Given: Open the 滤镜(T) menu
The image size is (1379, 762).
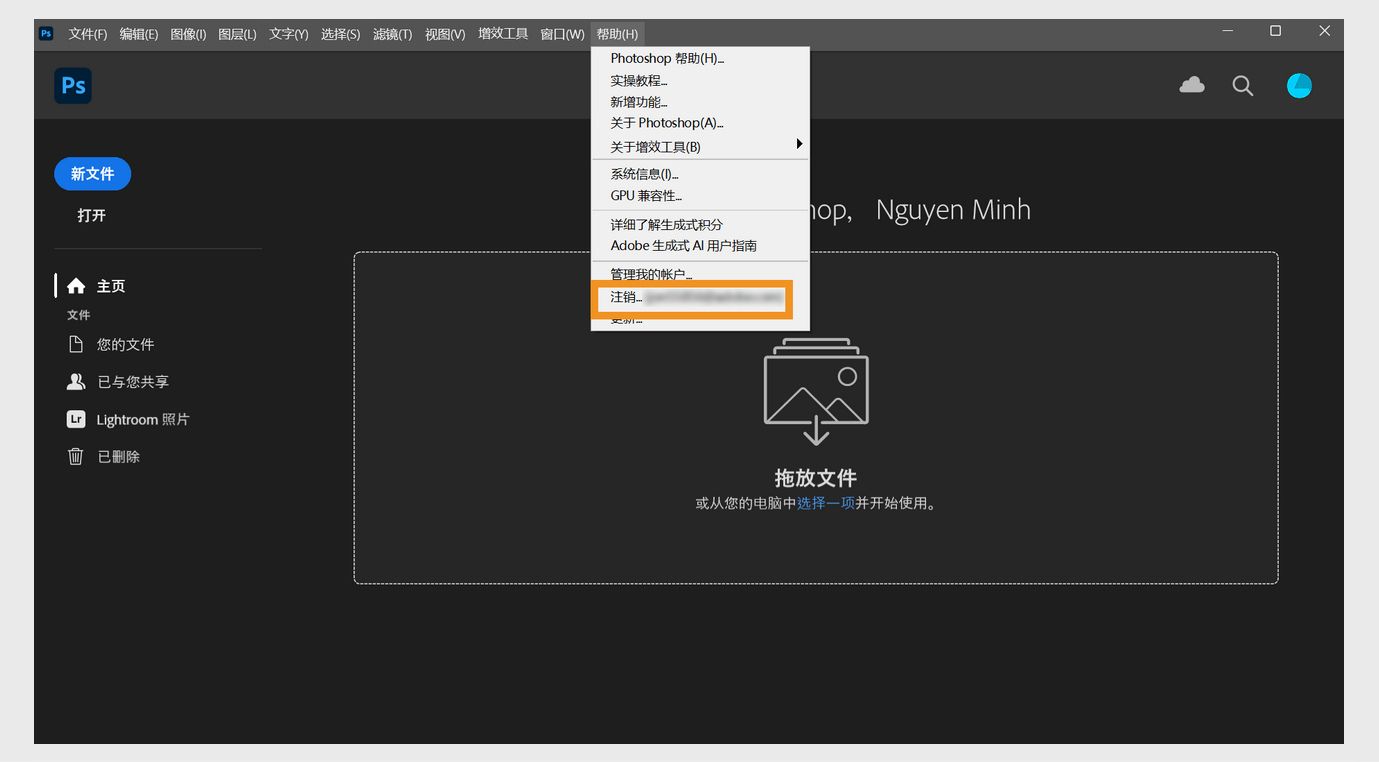Looking at the screenshot, I should 393,34.
